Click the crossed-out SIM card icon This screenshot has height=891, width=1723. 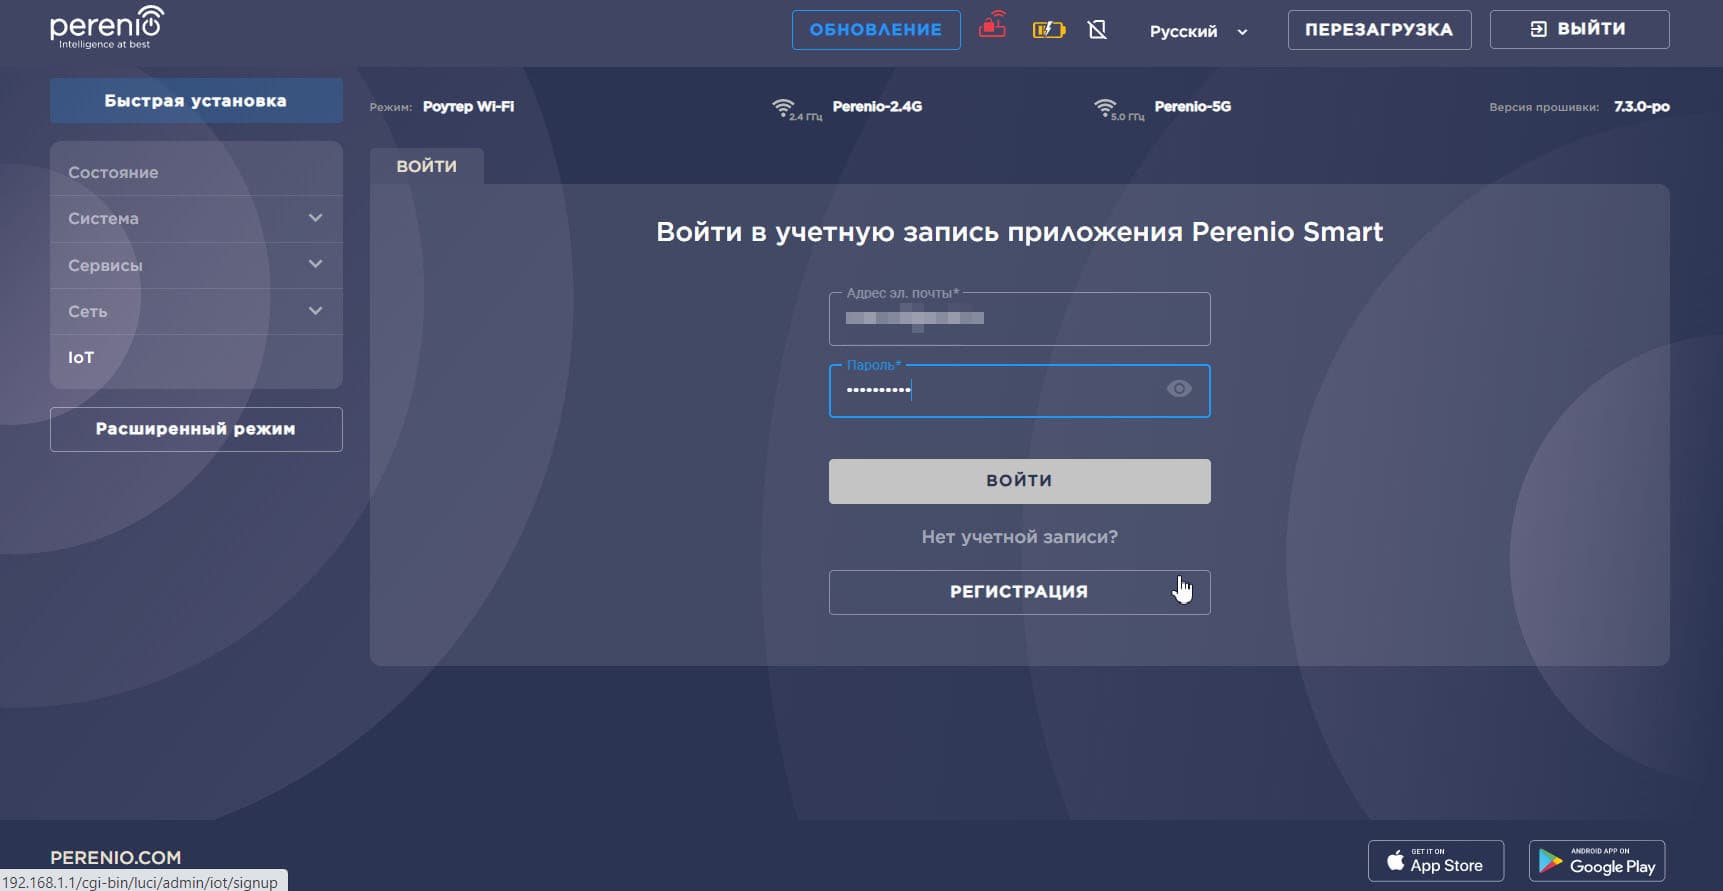tap(1097, 30)
